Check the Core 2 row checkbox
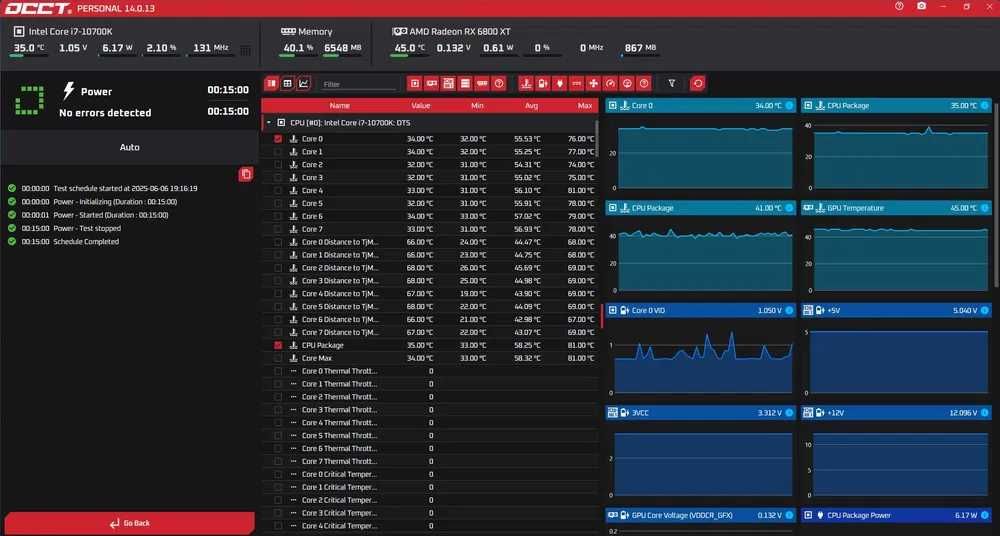Viewport: 1000px width, 536px height. tap(278, 165)
